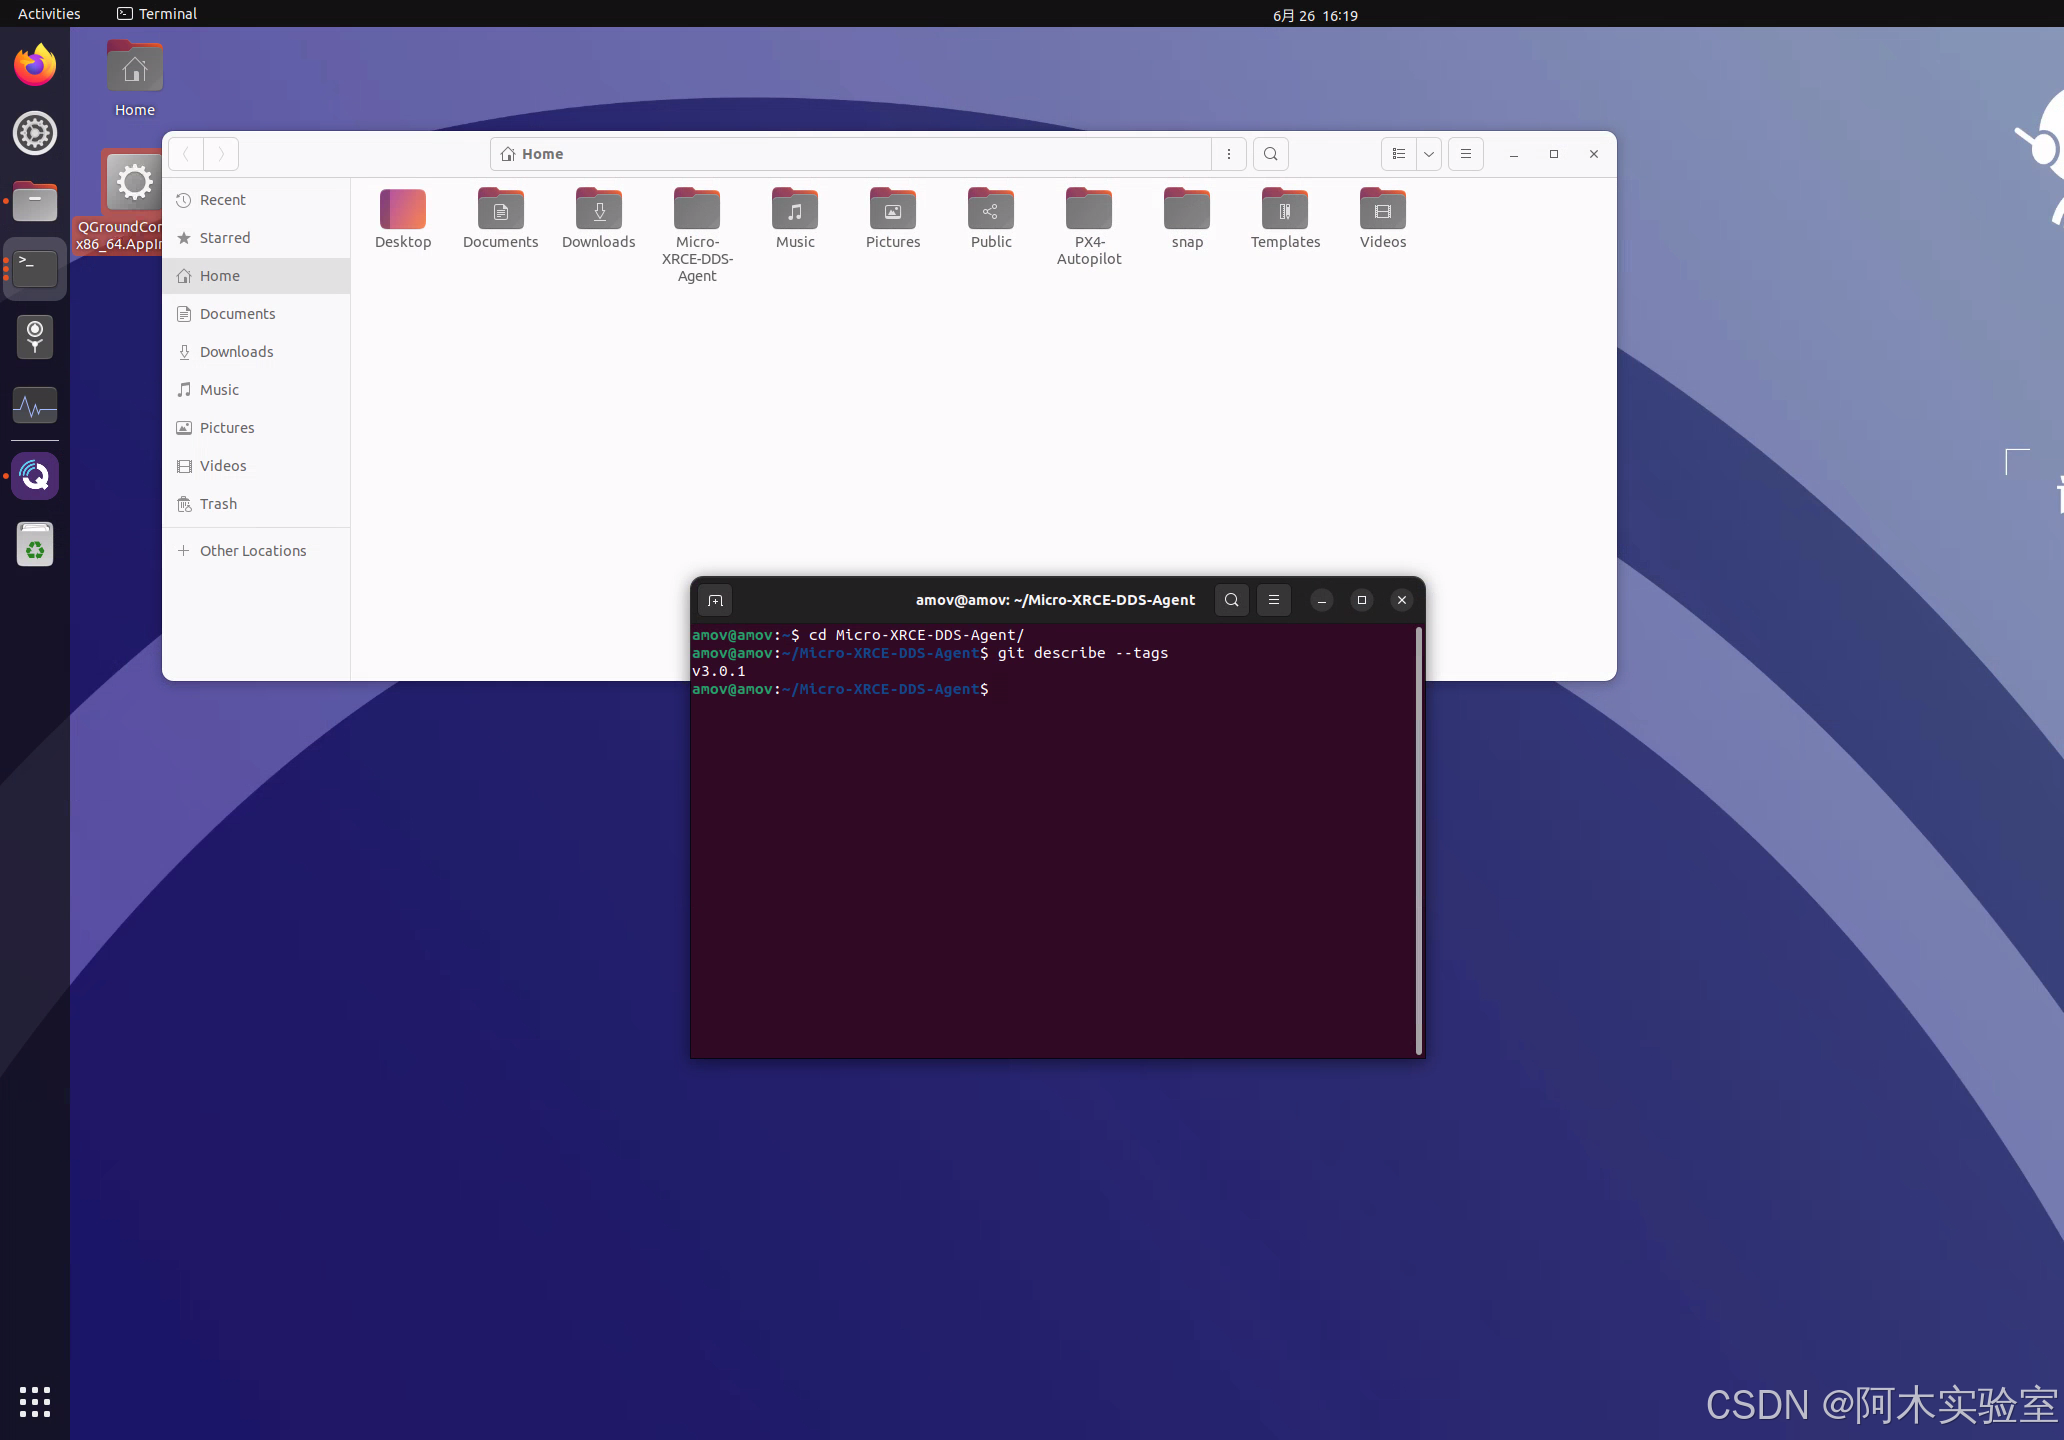This screenshot has height=1440, width=2064.
Task: Minimize the Terminal window
Action: 1322,600
